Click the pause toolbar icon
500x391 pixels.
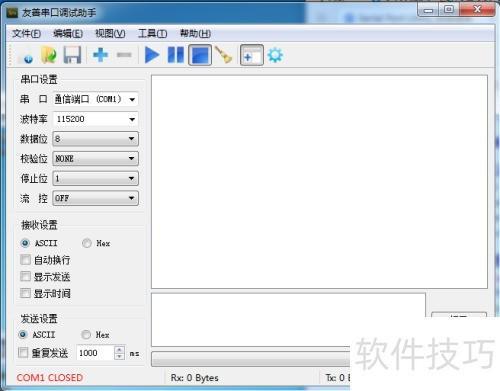(x=176, y=55)
